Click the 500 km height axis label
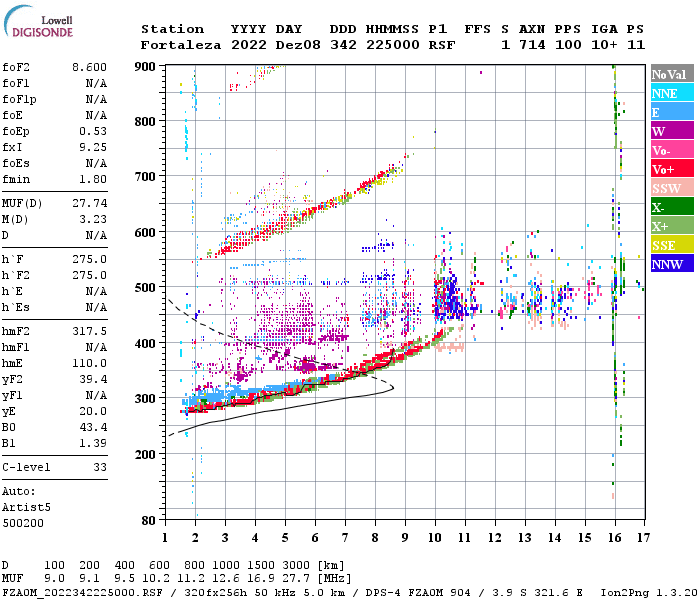 145,288
